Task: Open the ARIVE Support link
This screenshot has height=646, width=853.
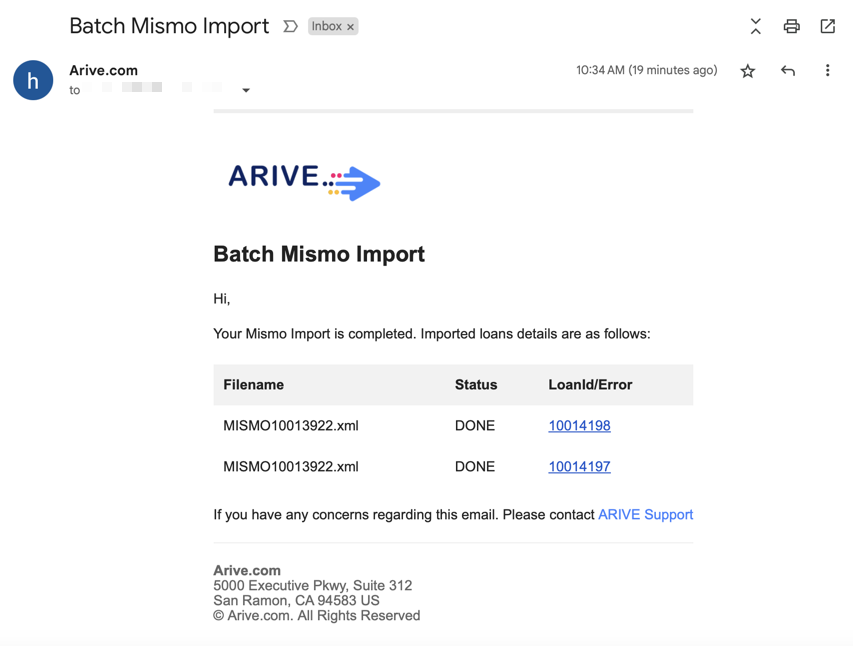Action: 645,514
